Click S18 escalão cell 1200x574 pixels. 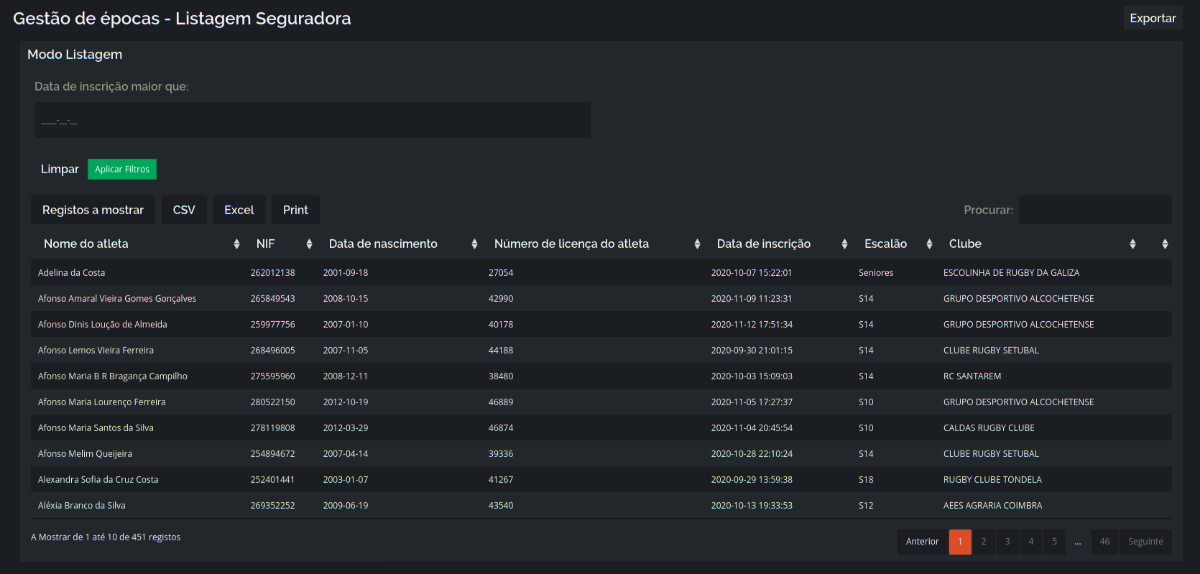[x=866, y=480]
